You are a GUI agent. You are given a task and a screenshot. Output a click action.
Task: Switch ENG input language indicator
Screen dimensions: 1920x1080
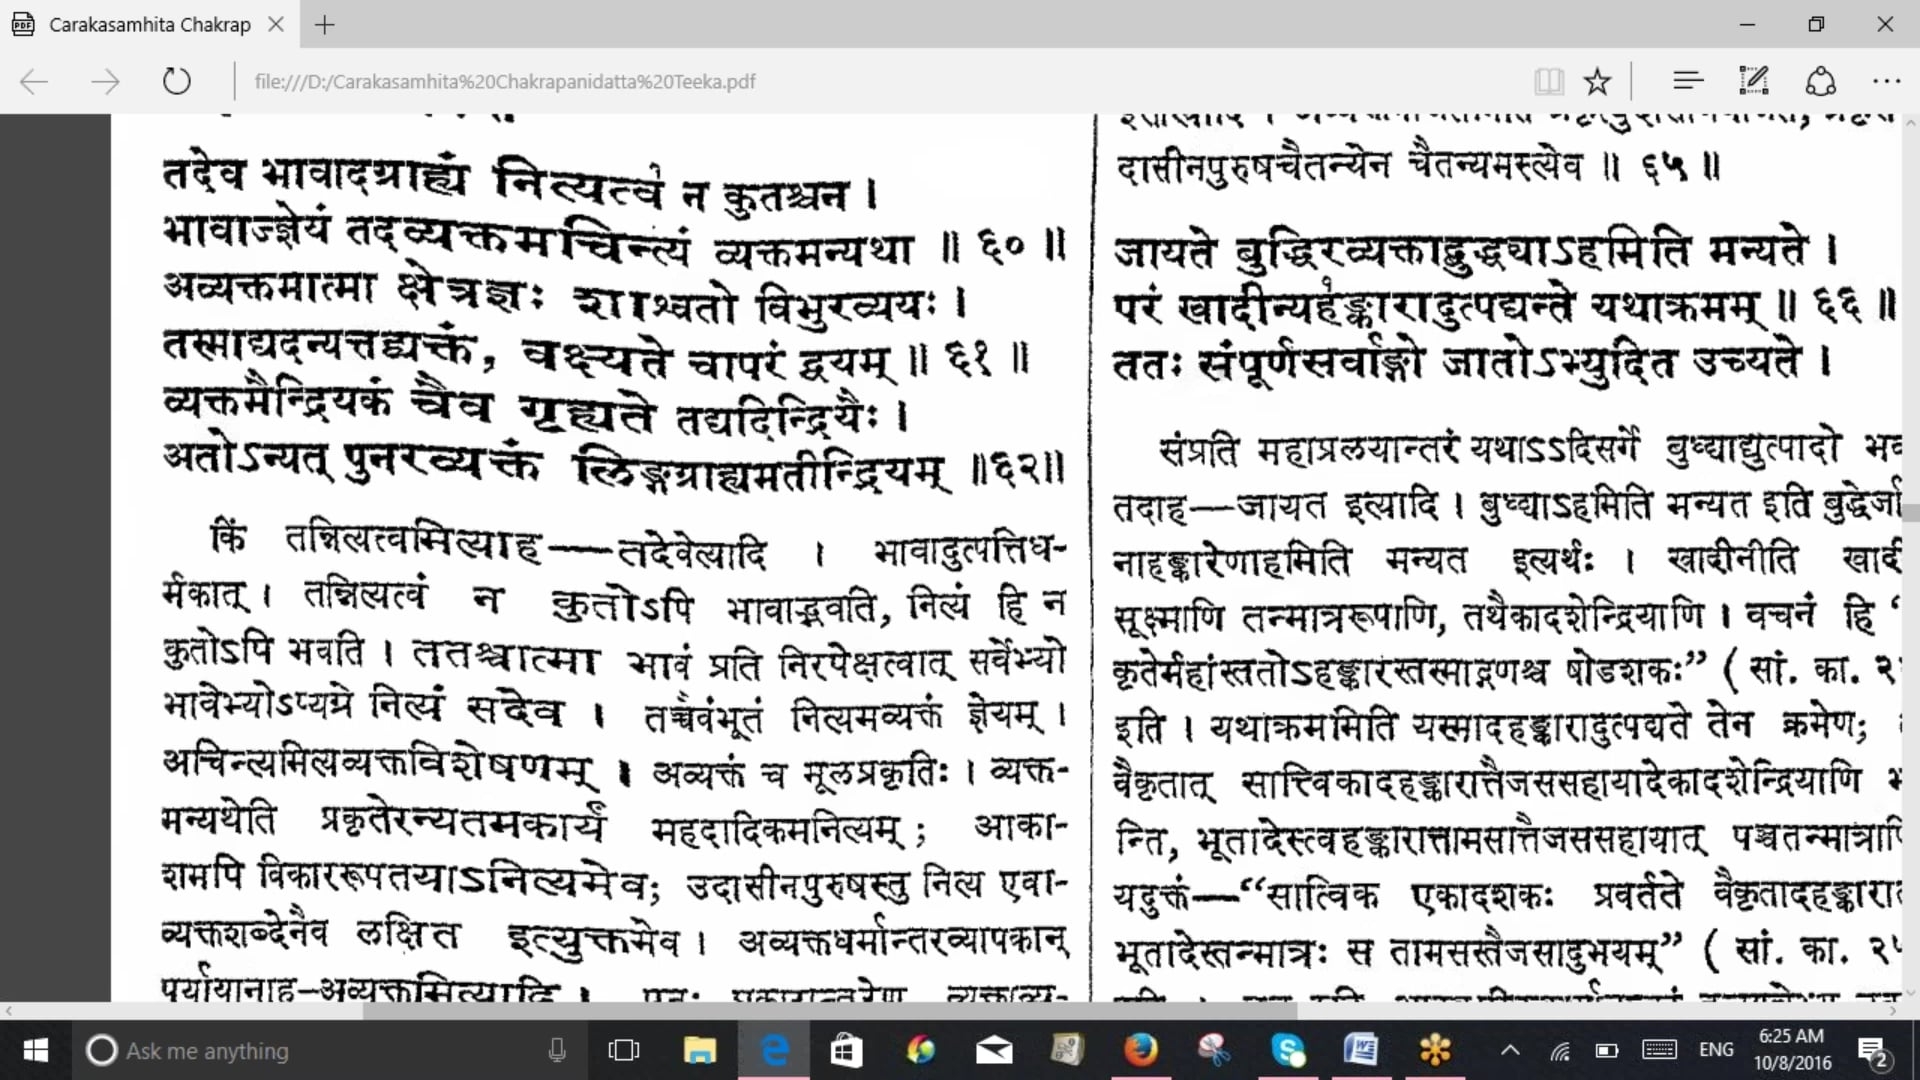click(1716, 1050)
